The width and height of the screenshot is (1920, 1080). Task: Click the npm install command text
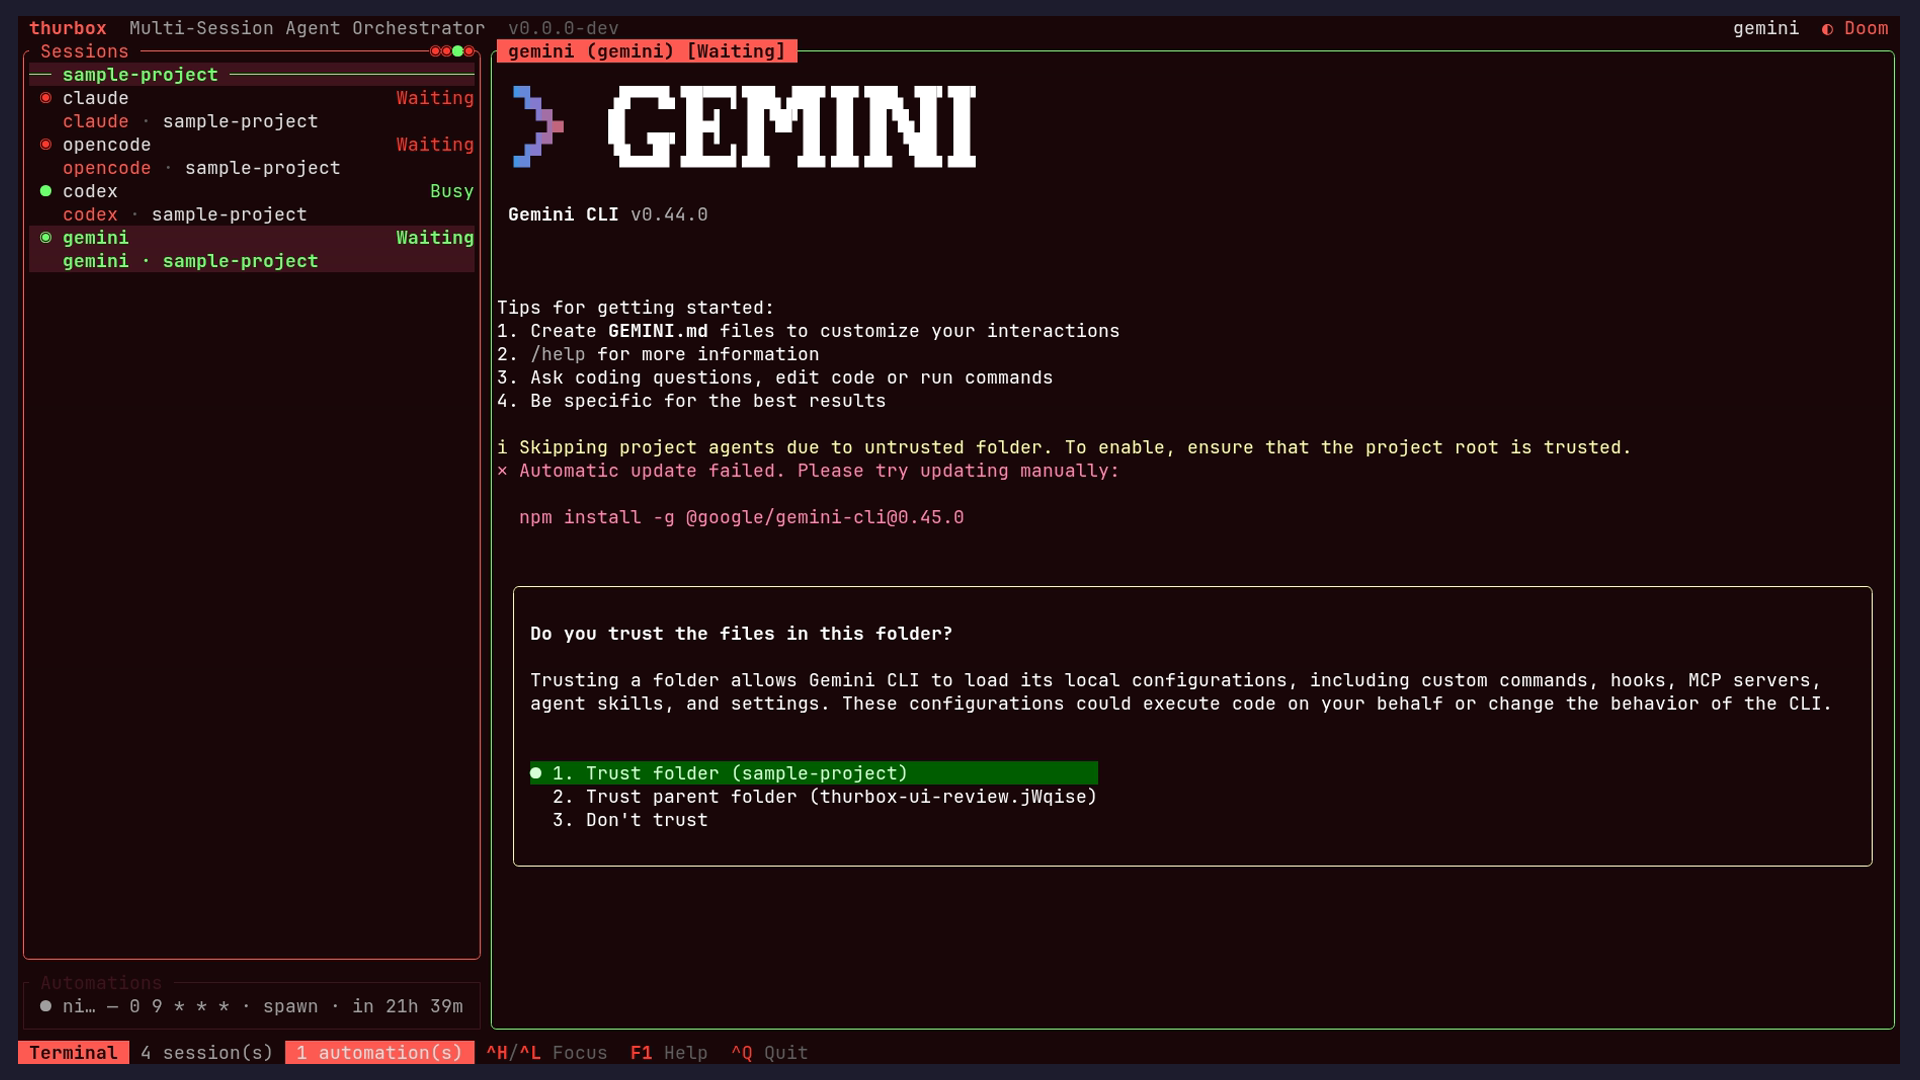coord(741,517)
